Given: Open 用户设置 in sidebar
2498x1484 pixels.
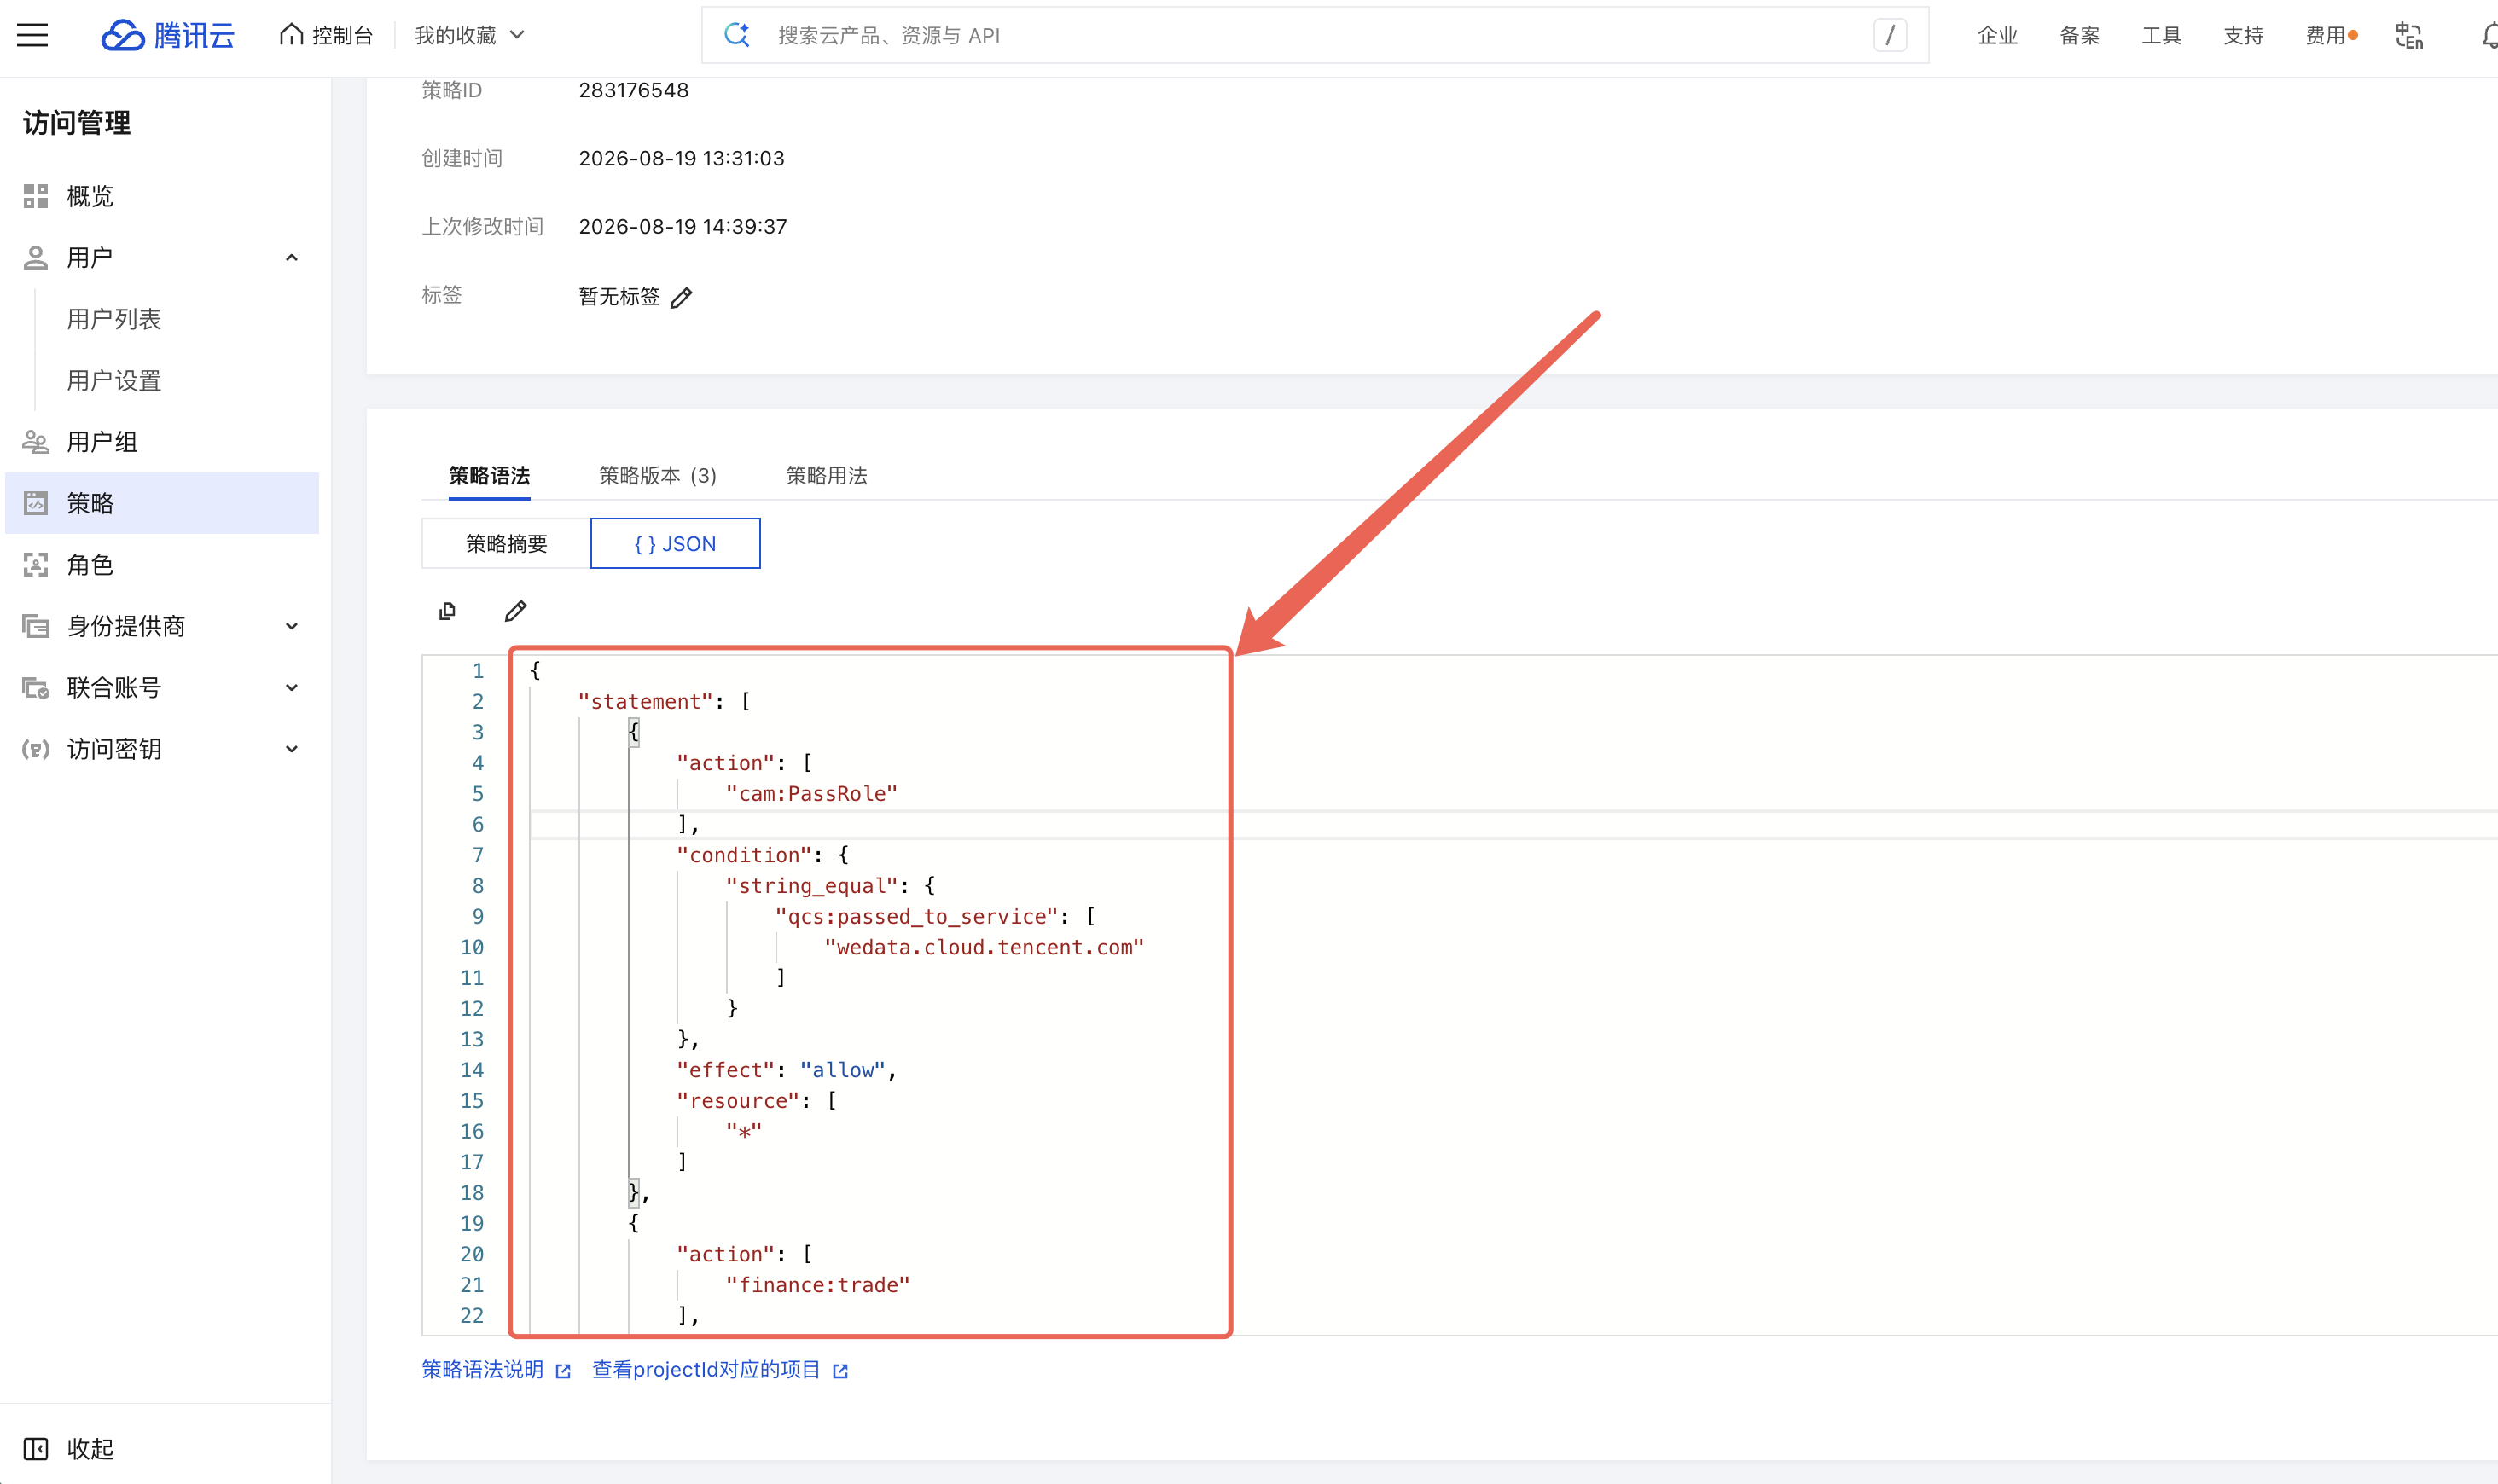Looking at the screenshot, I should [114, 381].
